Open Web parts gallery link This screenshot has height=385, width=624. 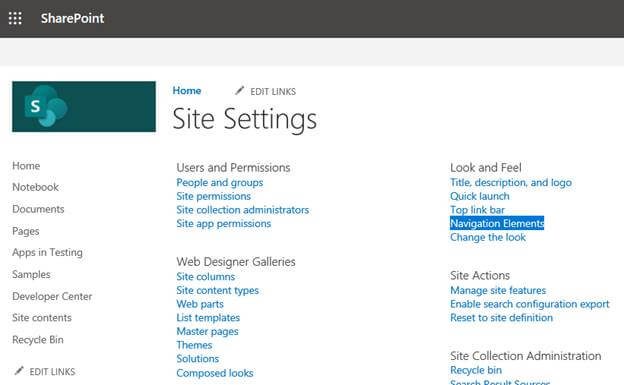(200, 304)
